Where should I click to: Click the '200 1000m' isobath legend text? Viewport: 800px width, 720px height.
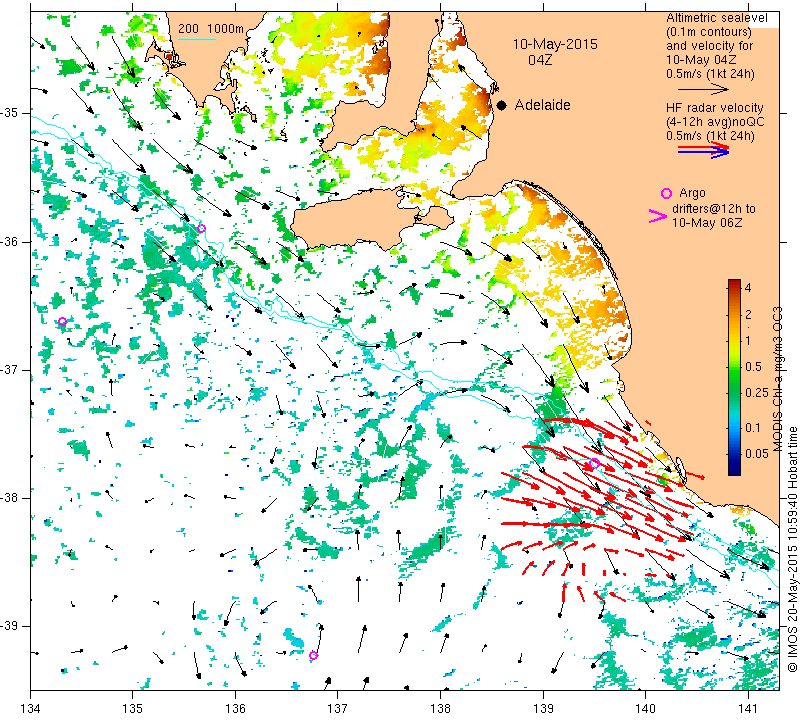[211, 29]
